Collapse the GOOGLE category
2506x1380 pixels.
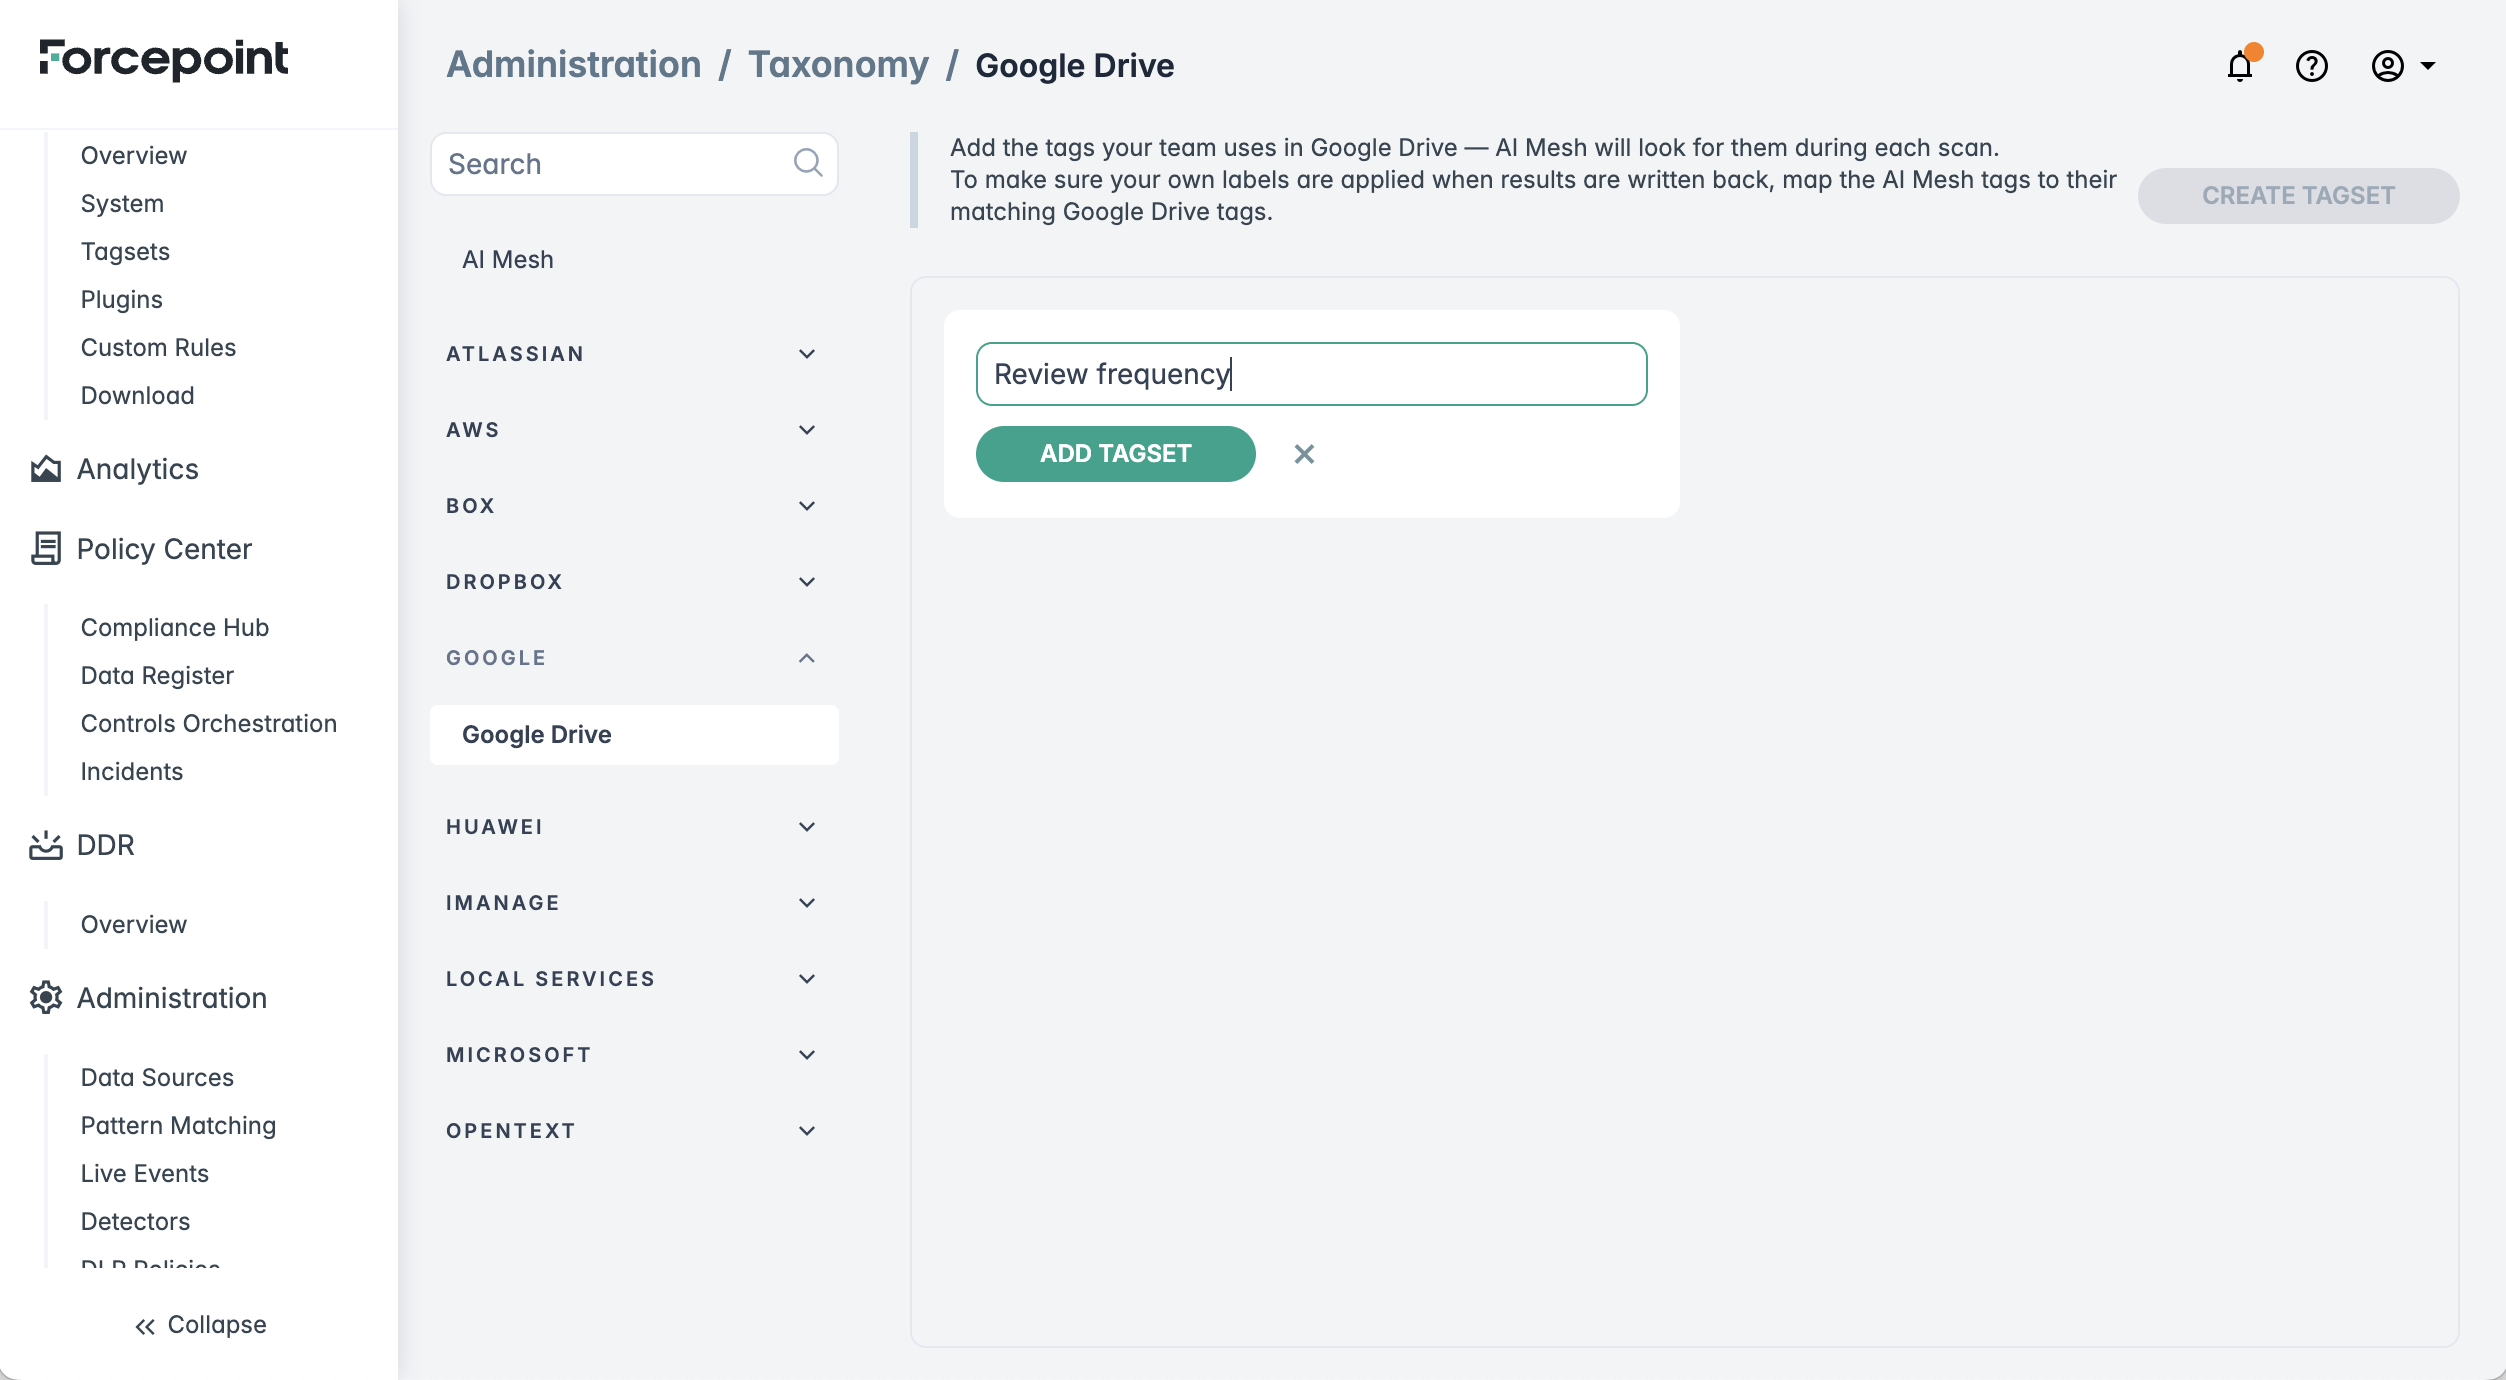pyautogui.click(x=807, y=658)
